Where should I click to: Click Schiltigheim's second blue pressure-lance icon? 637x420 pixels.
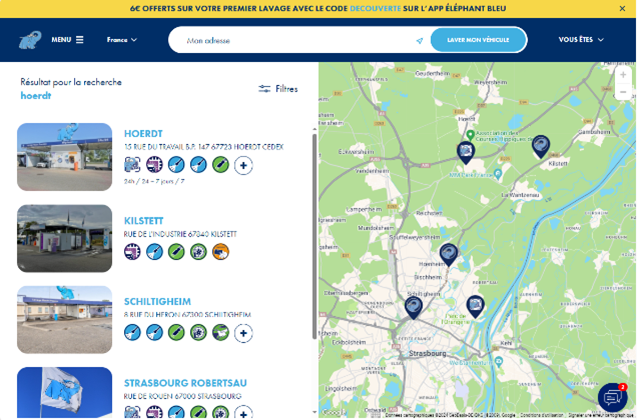coord(154,333)
